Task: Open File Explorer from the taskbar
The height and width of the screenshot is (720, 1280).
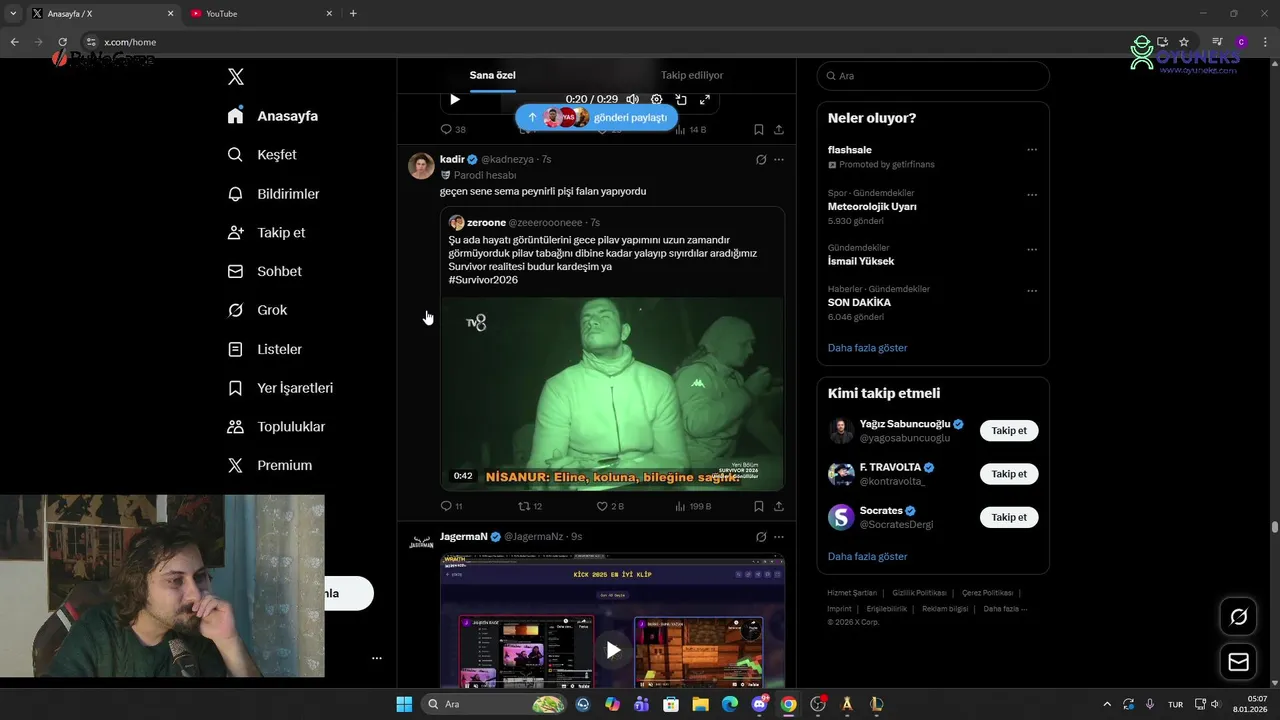Action: point(701,704)
